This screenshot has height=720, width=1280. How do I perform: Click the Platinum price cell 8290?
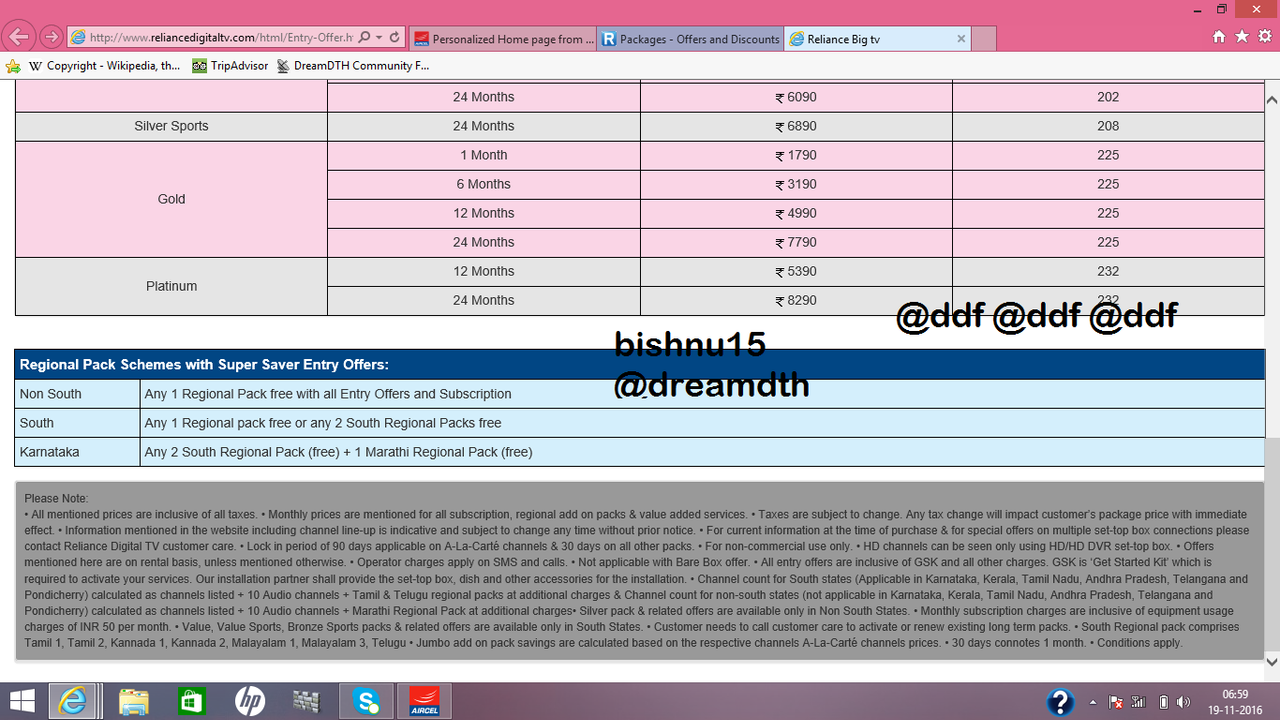(796, 300)
